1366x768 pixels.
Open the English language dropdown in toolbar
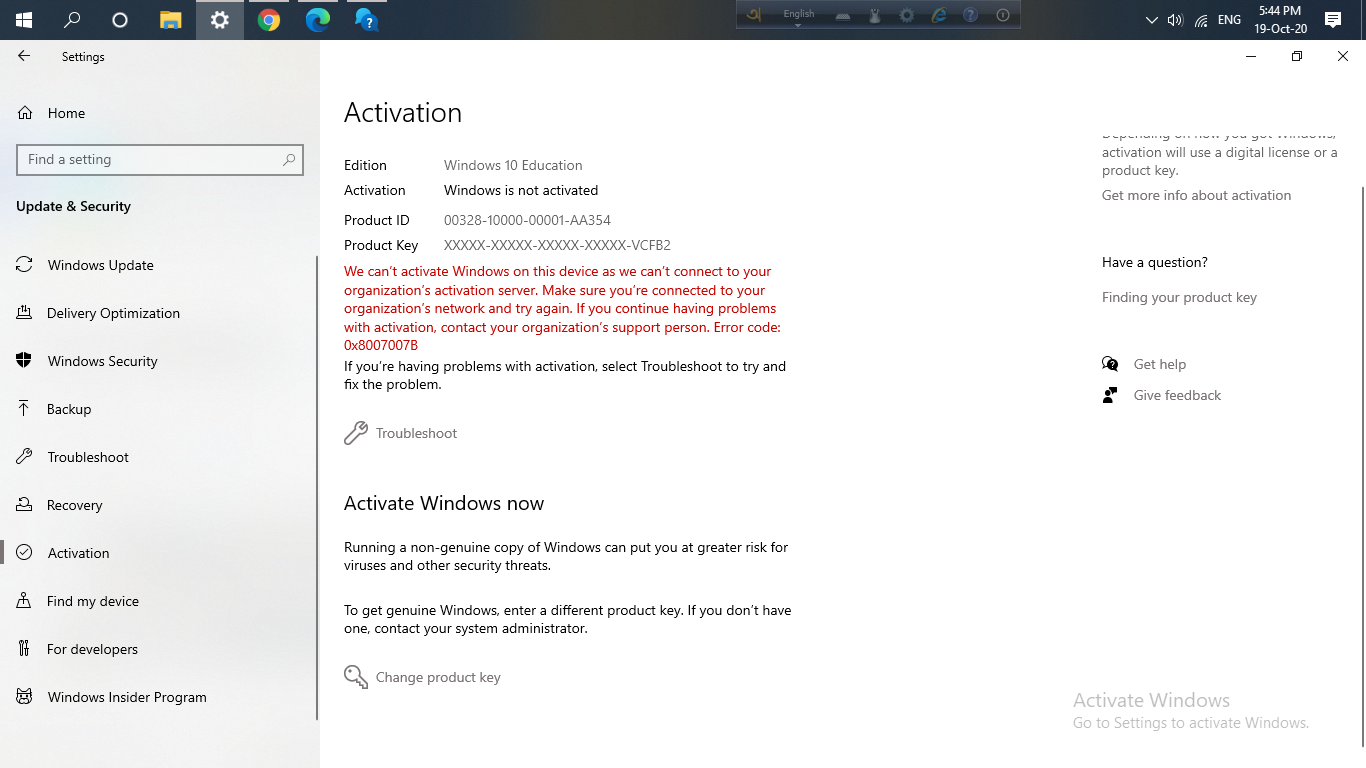coord(798,16)
